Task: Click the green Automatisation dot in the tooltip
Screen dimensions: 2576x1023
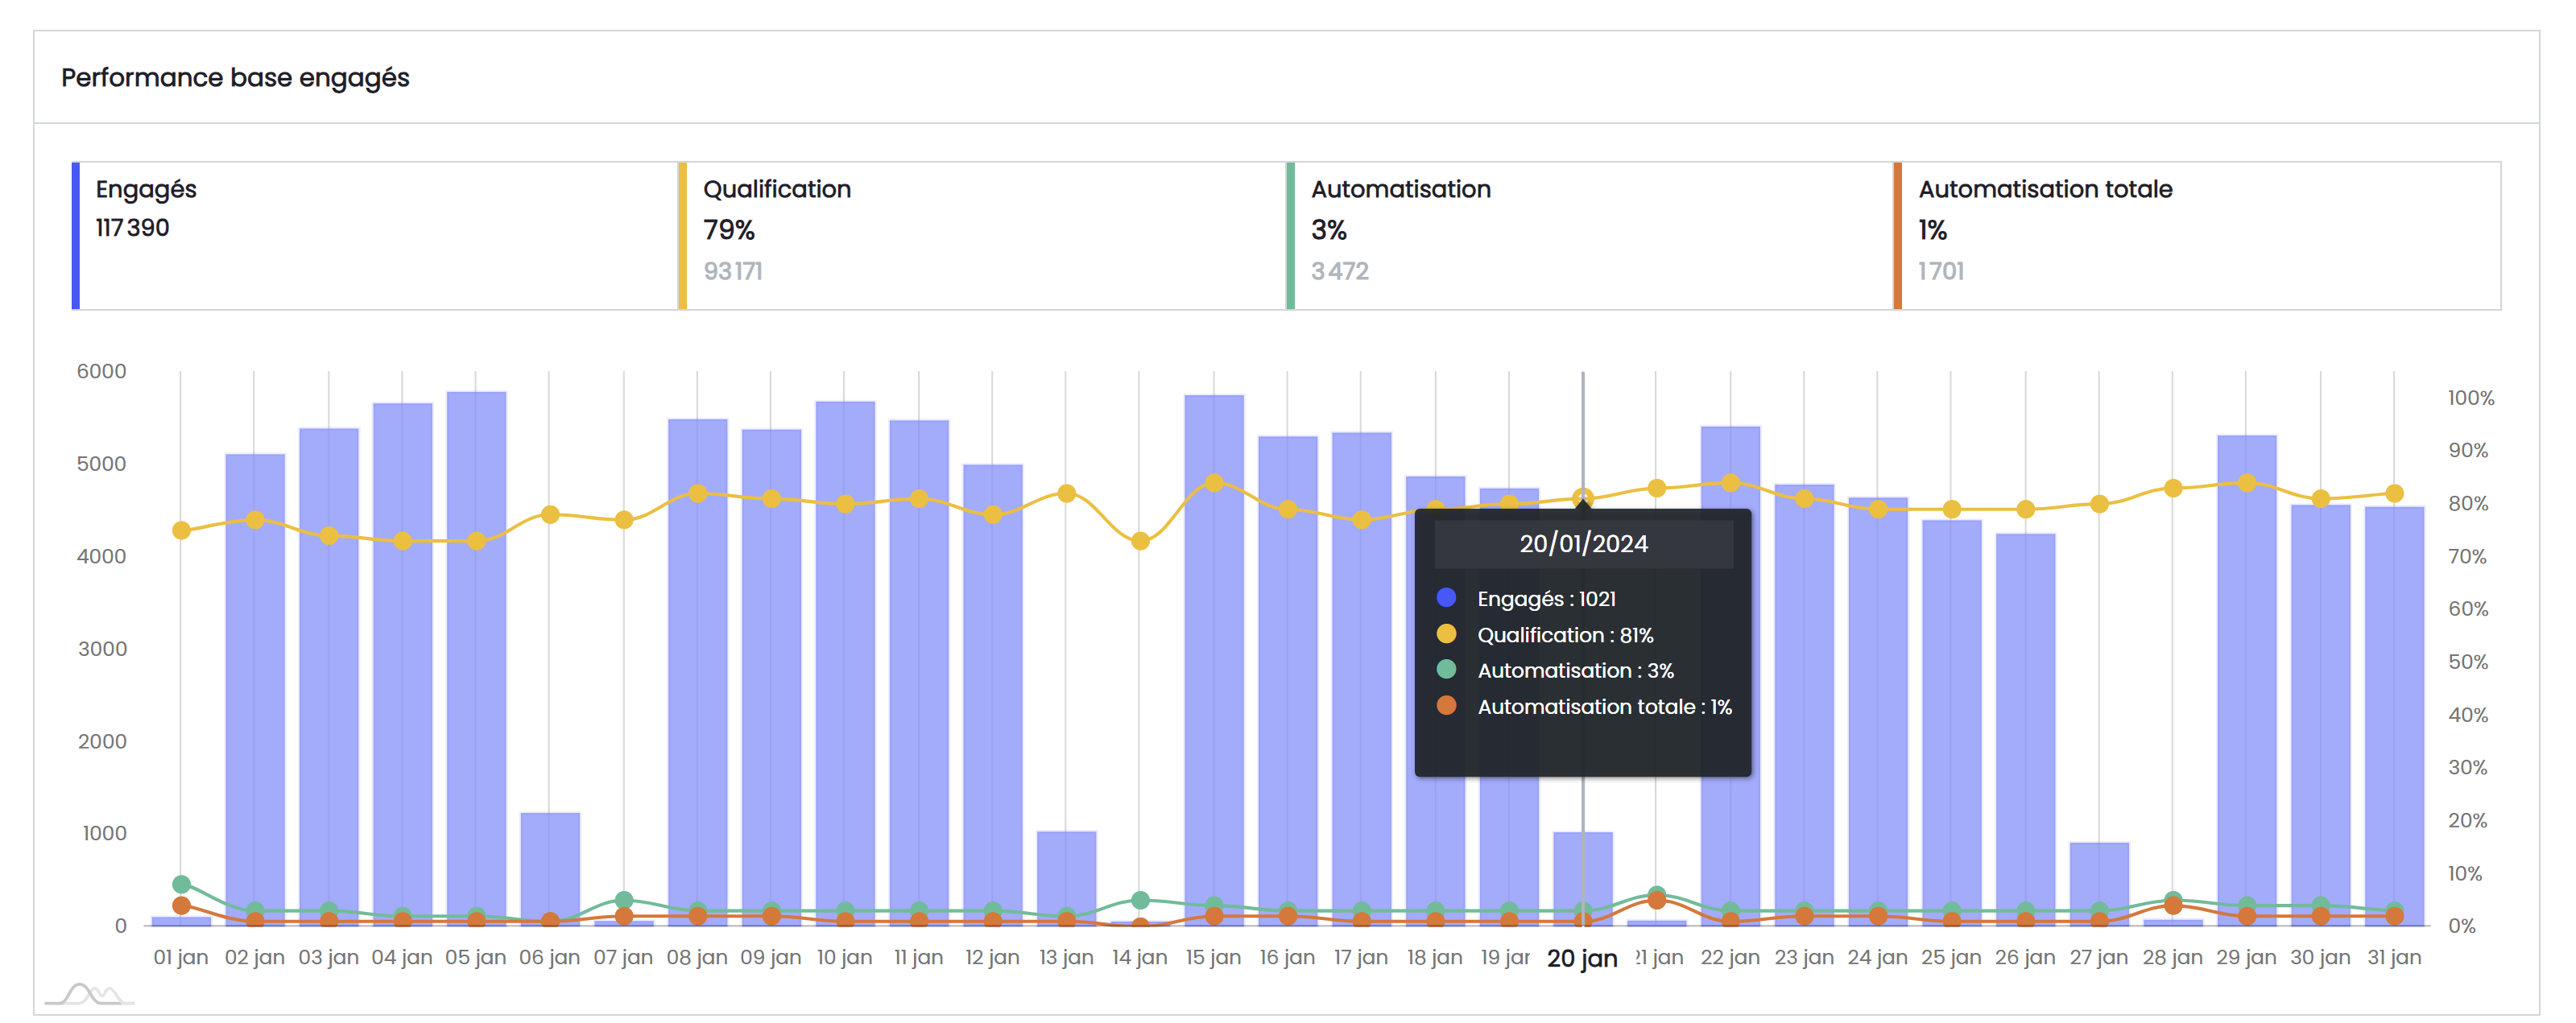Action: [1446, 670]
